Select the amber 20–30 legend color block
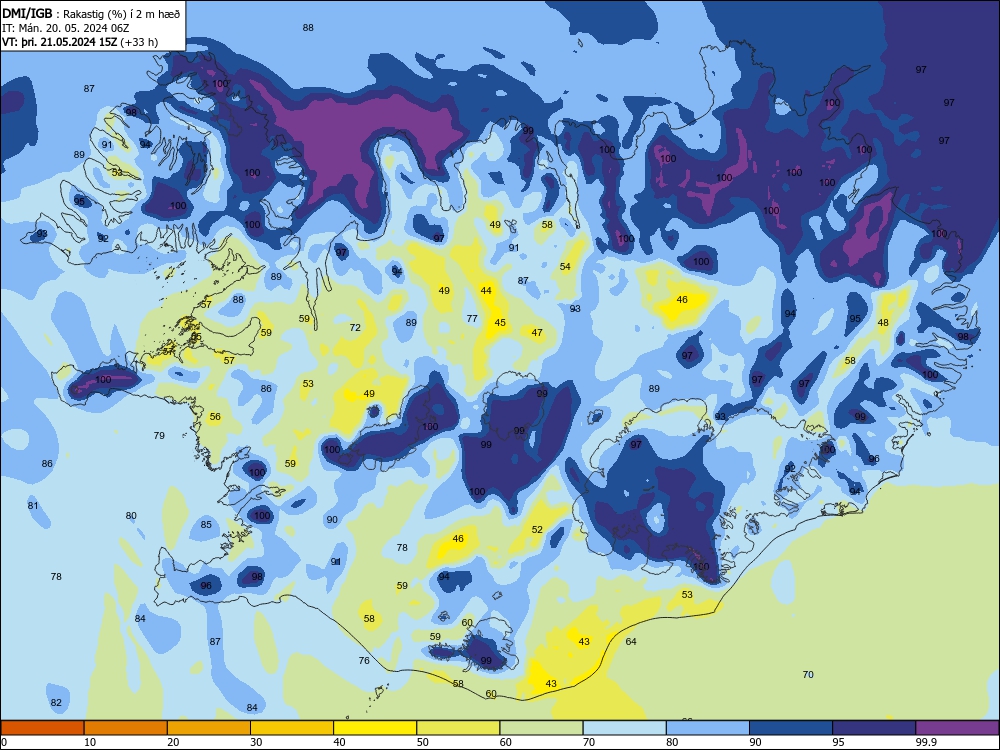The width and height of the screenshot is (1000, 750). click(x=209, y=728)
